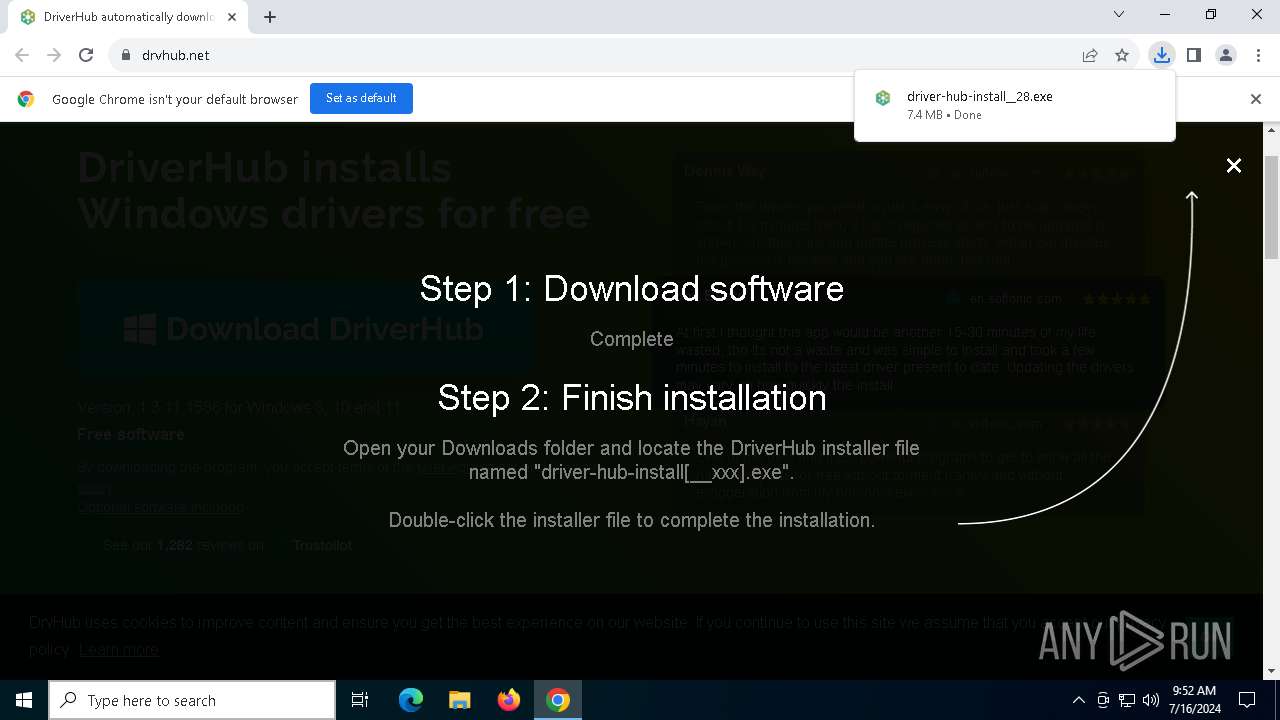Image resolution: width=1280 pixels, height=720 pixels.
Task: Show hidden system tray icons
Action: tap(1079, 700)
